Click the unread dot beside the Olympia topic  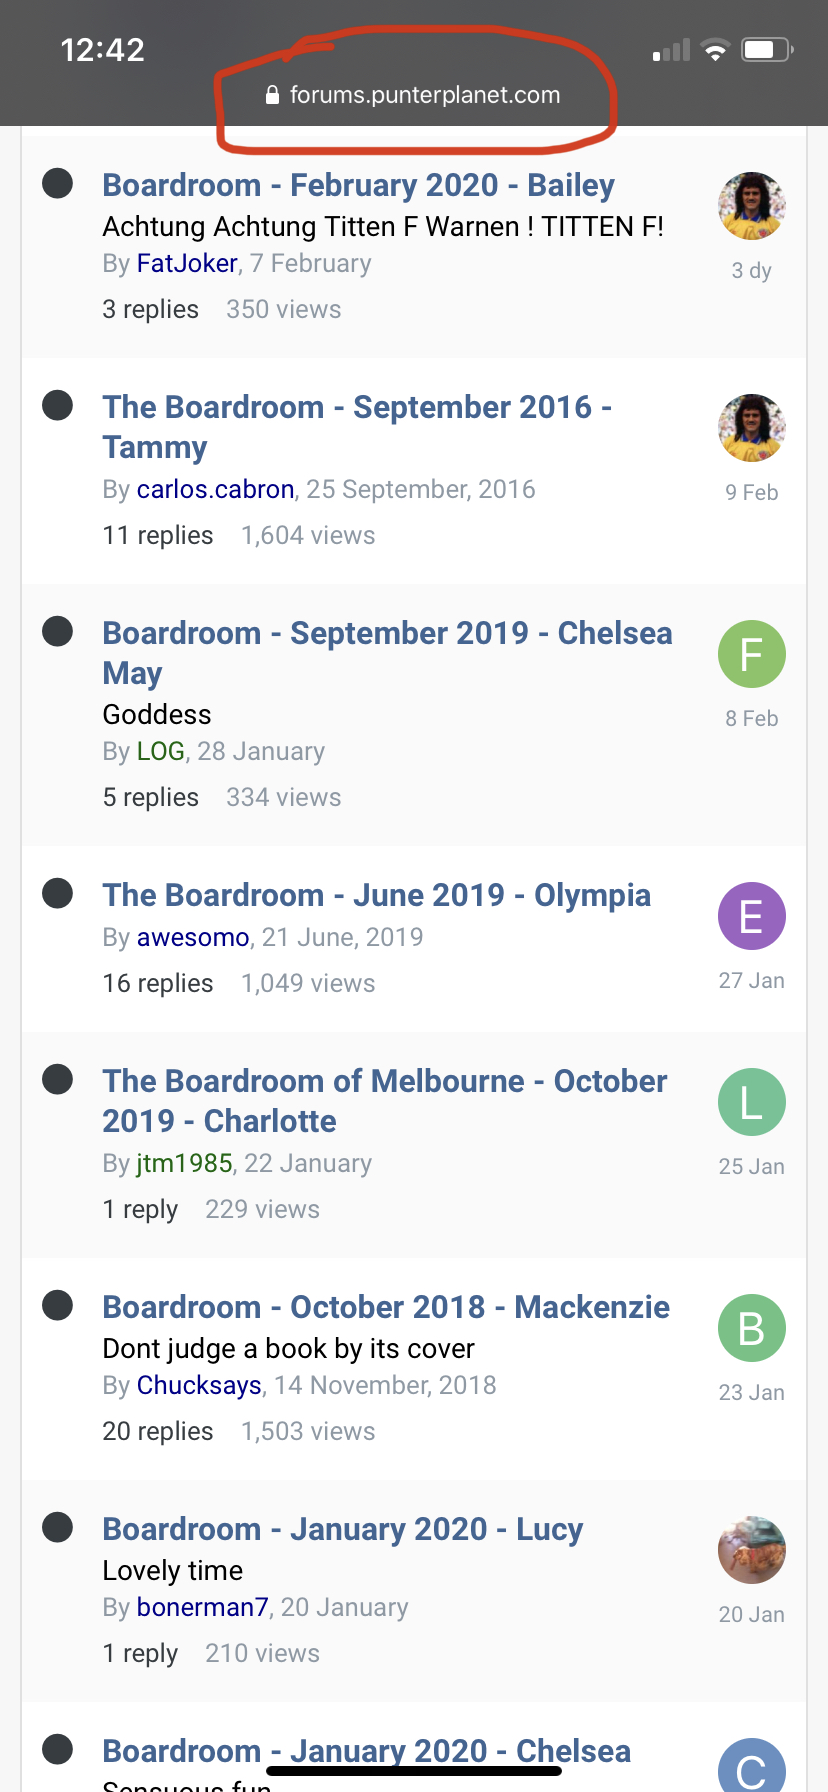(x=58, y=893)
